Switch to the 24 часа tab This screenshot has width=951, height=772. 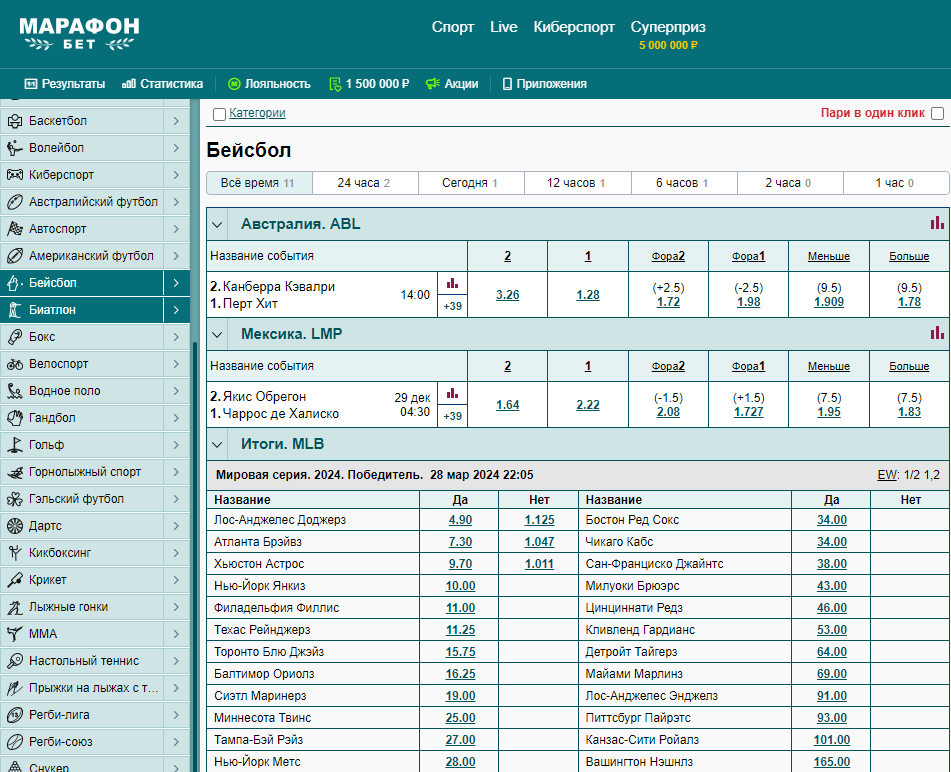(x=365, y=183)
